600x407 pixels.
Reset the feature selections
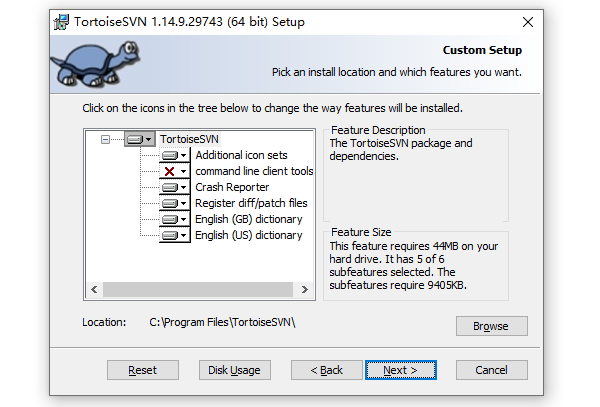(x=143, y=370)
